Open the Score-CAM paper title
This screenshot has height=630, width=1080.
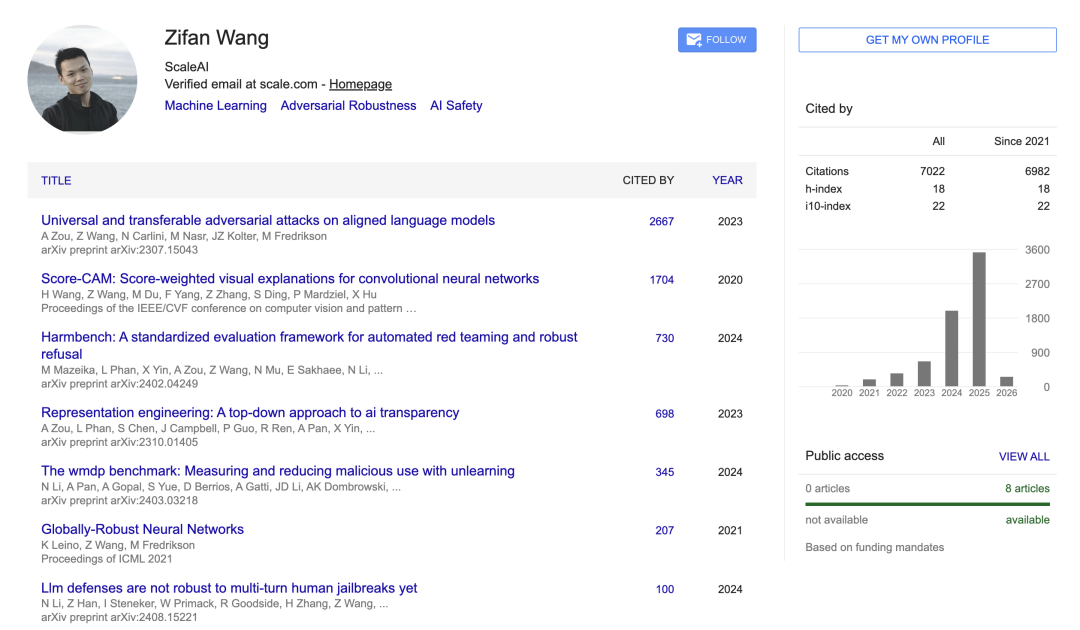pos(290,279)
